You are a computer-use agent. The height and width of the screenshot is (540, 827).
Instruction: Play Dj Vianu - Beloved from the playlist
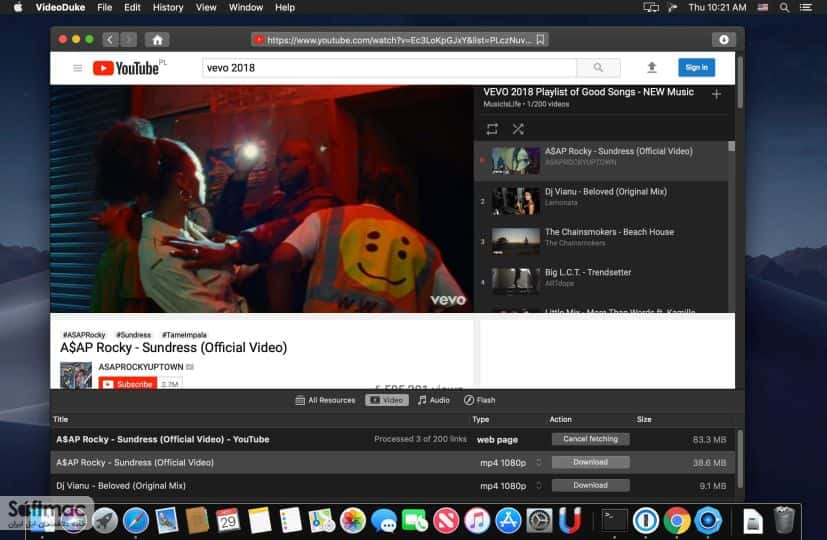(x=601, y=201)
